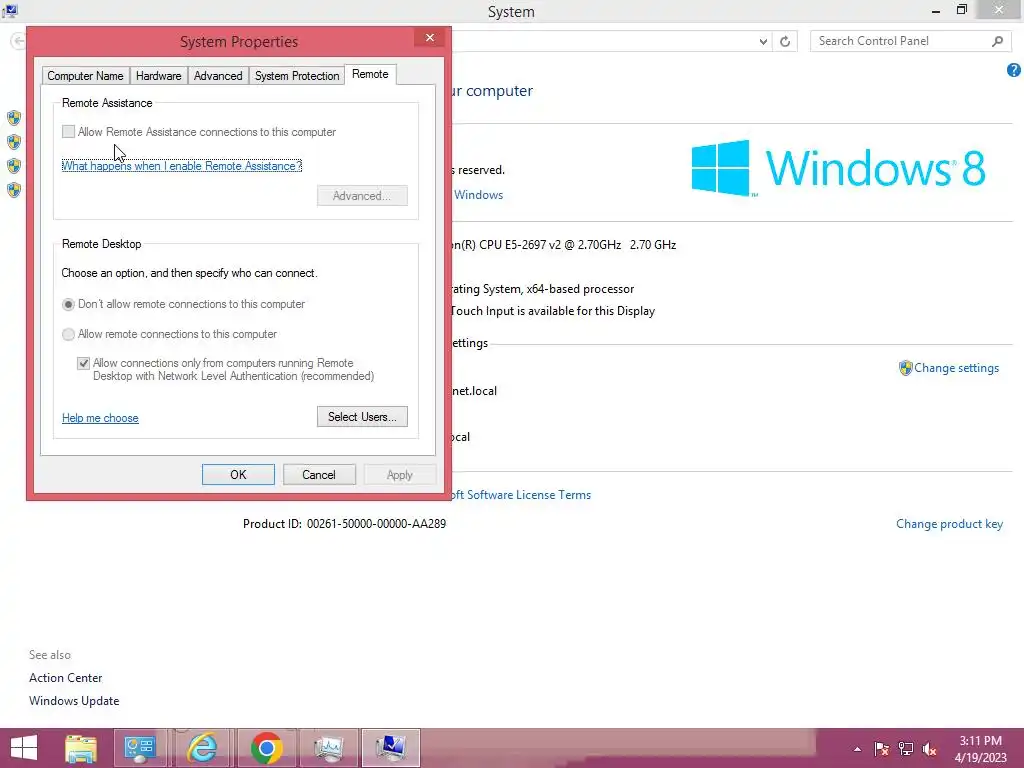The image size is (1024, 768).
Task: Toggle Network Level Authentication checkbox
Action: 83,363
